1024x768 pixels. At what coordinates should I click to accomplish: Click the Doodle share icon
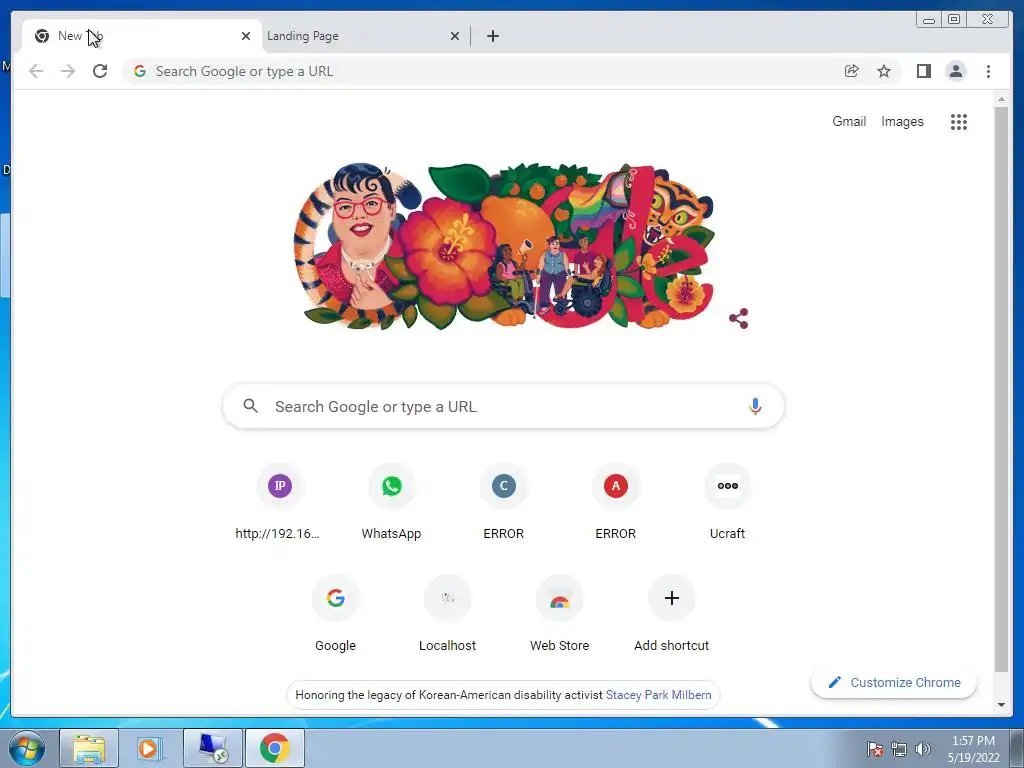click(739, 319)
